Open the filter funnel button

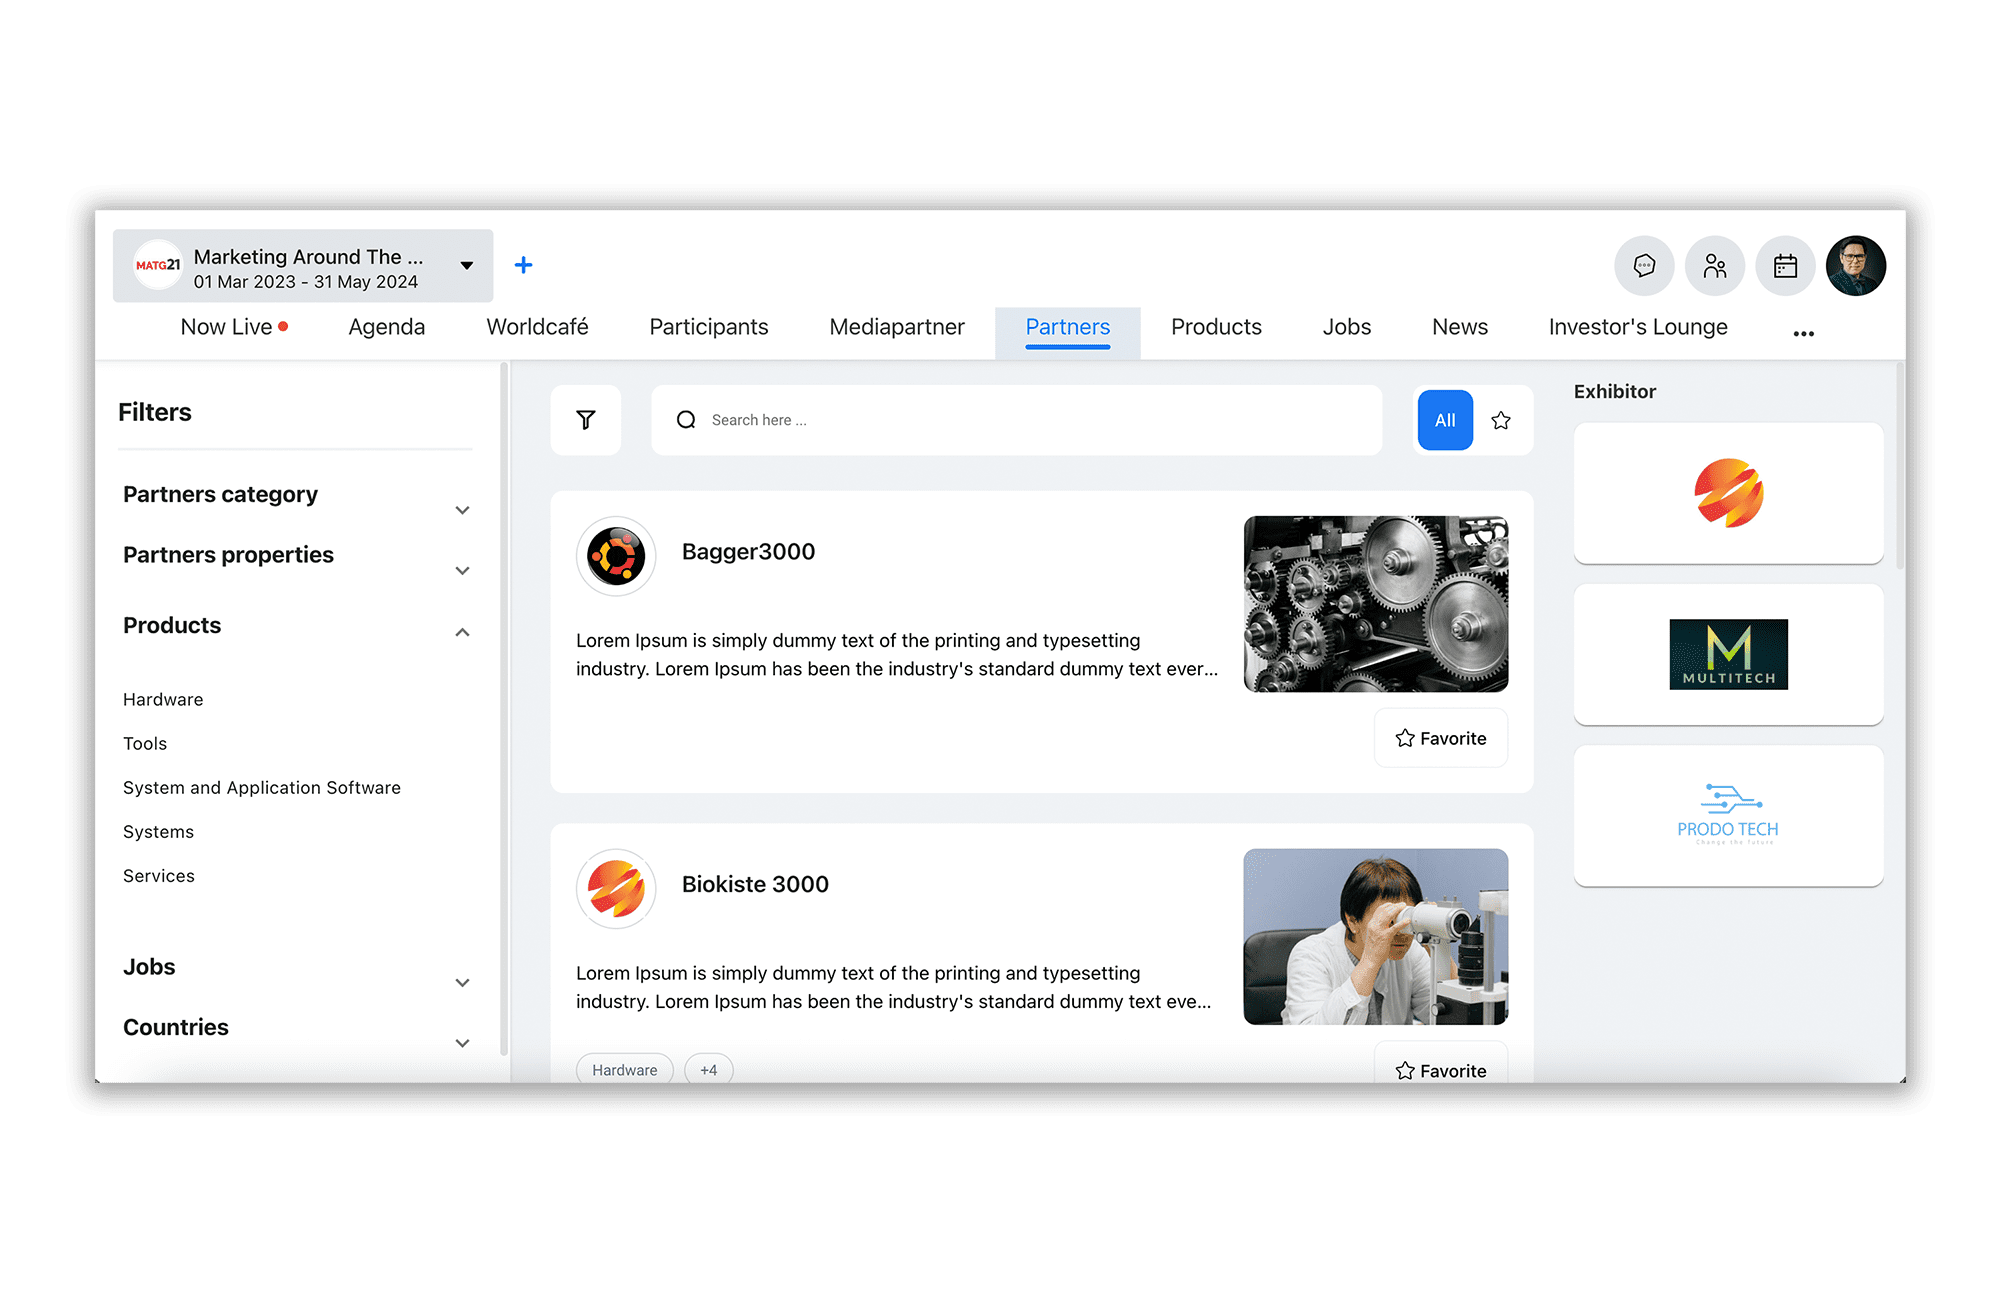point(586,420)
